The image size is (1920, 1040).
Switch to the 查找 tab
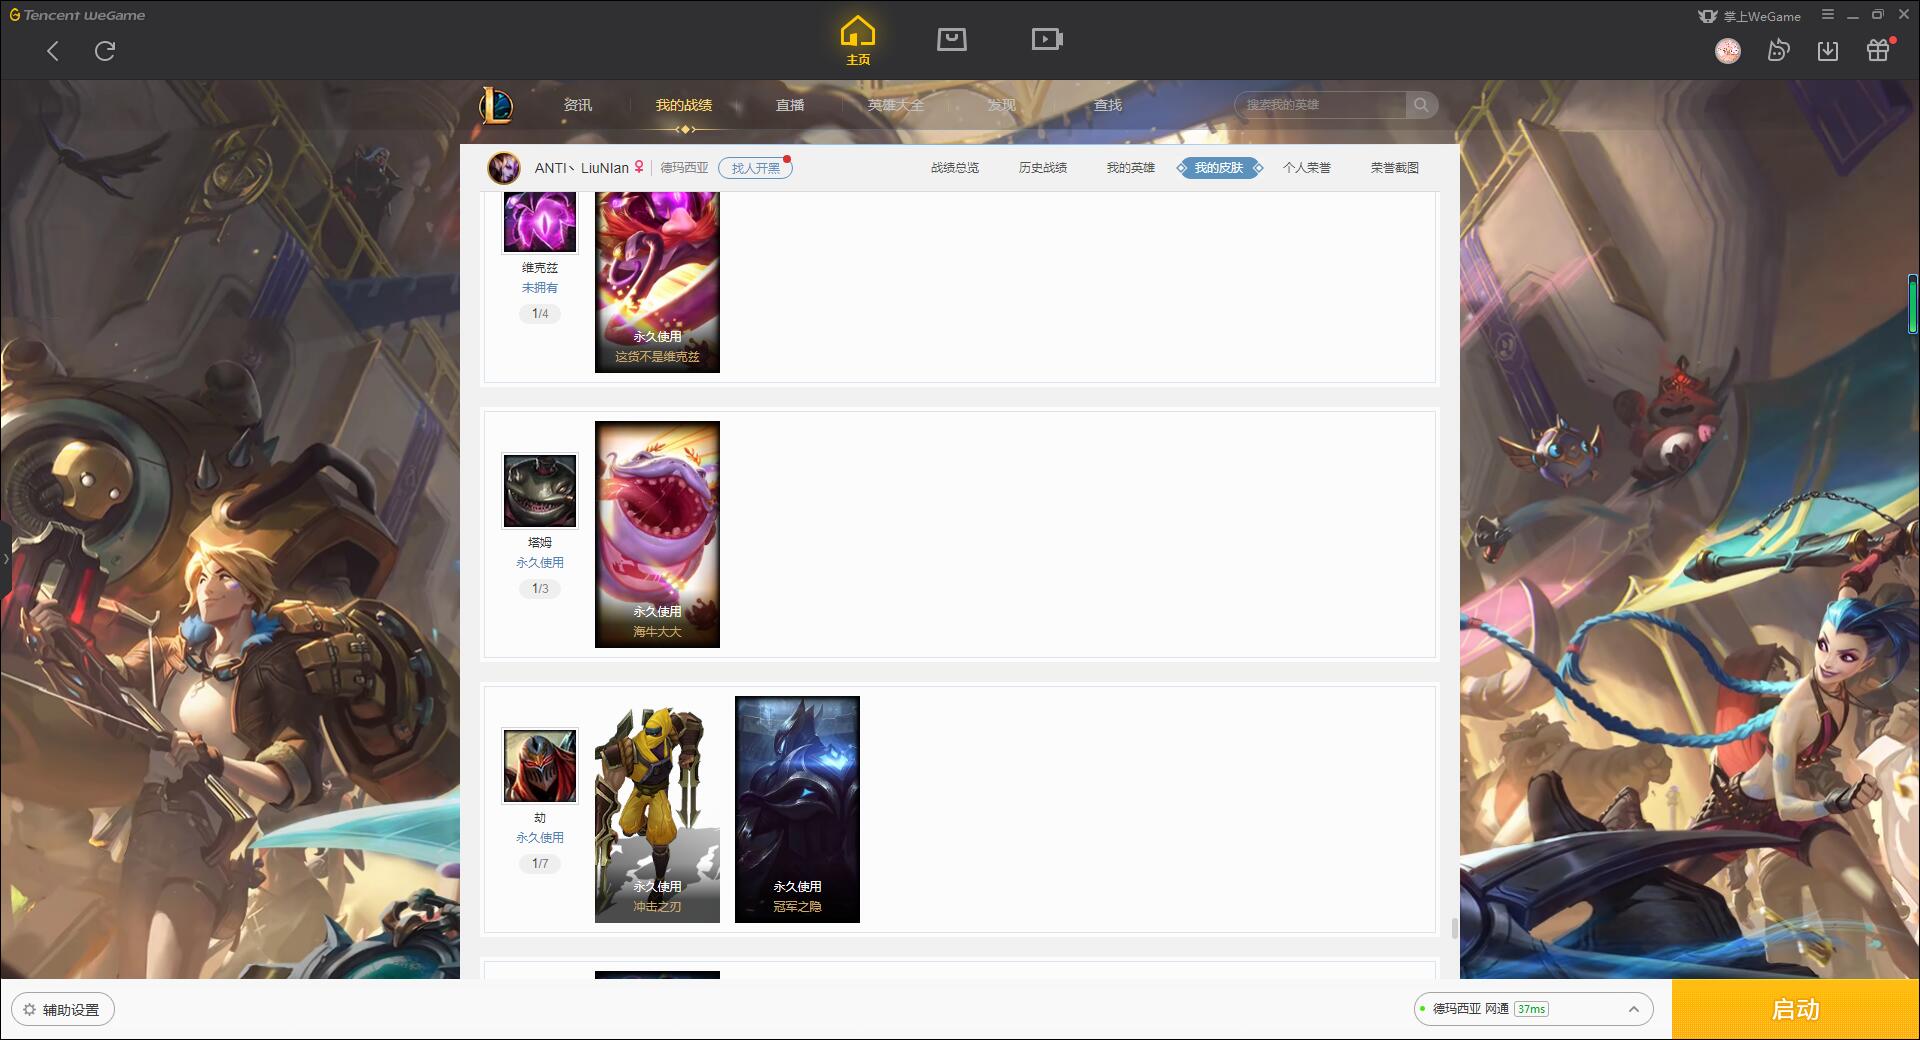click(x=1108, y=105)
